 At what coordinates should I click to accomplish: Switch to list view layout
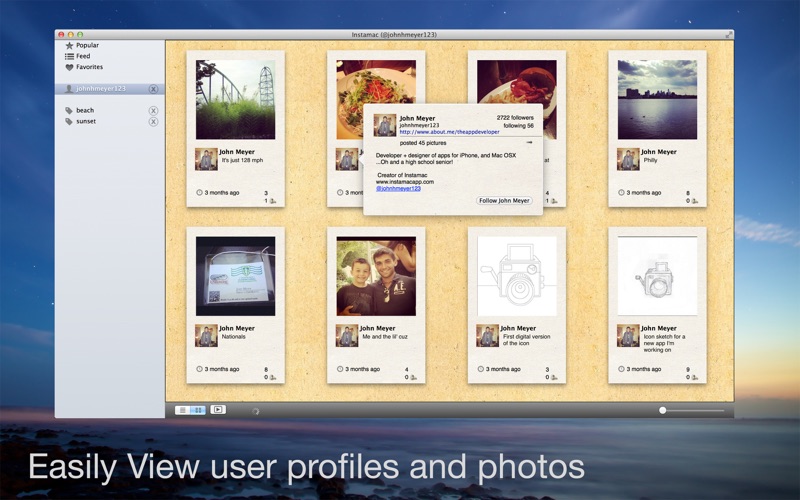pyautogui.click(x=183, y=410)
